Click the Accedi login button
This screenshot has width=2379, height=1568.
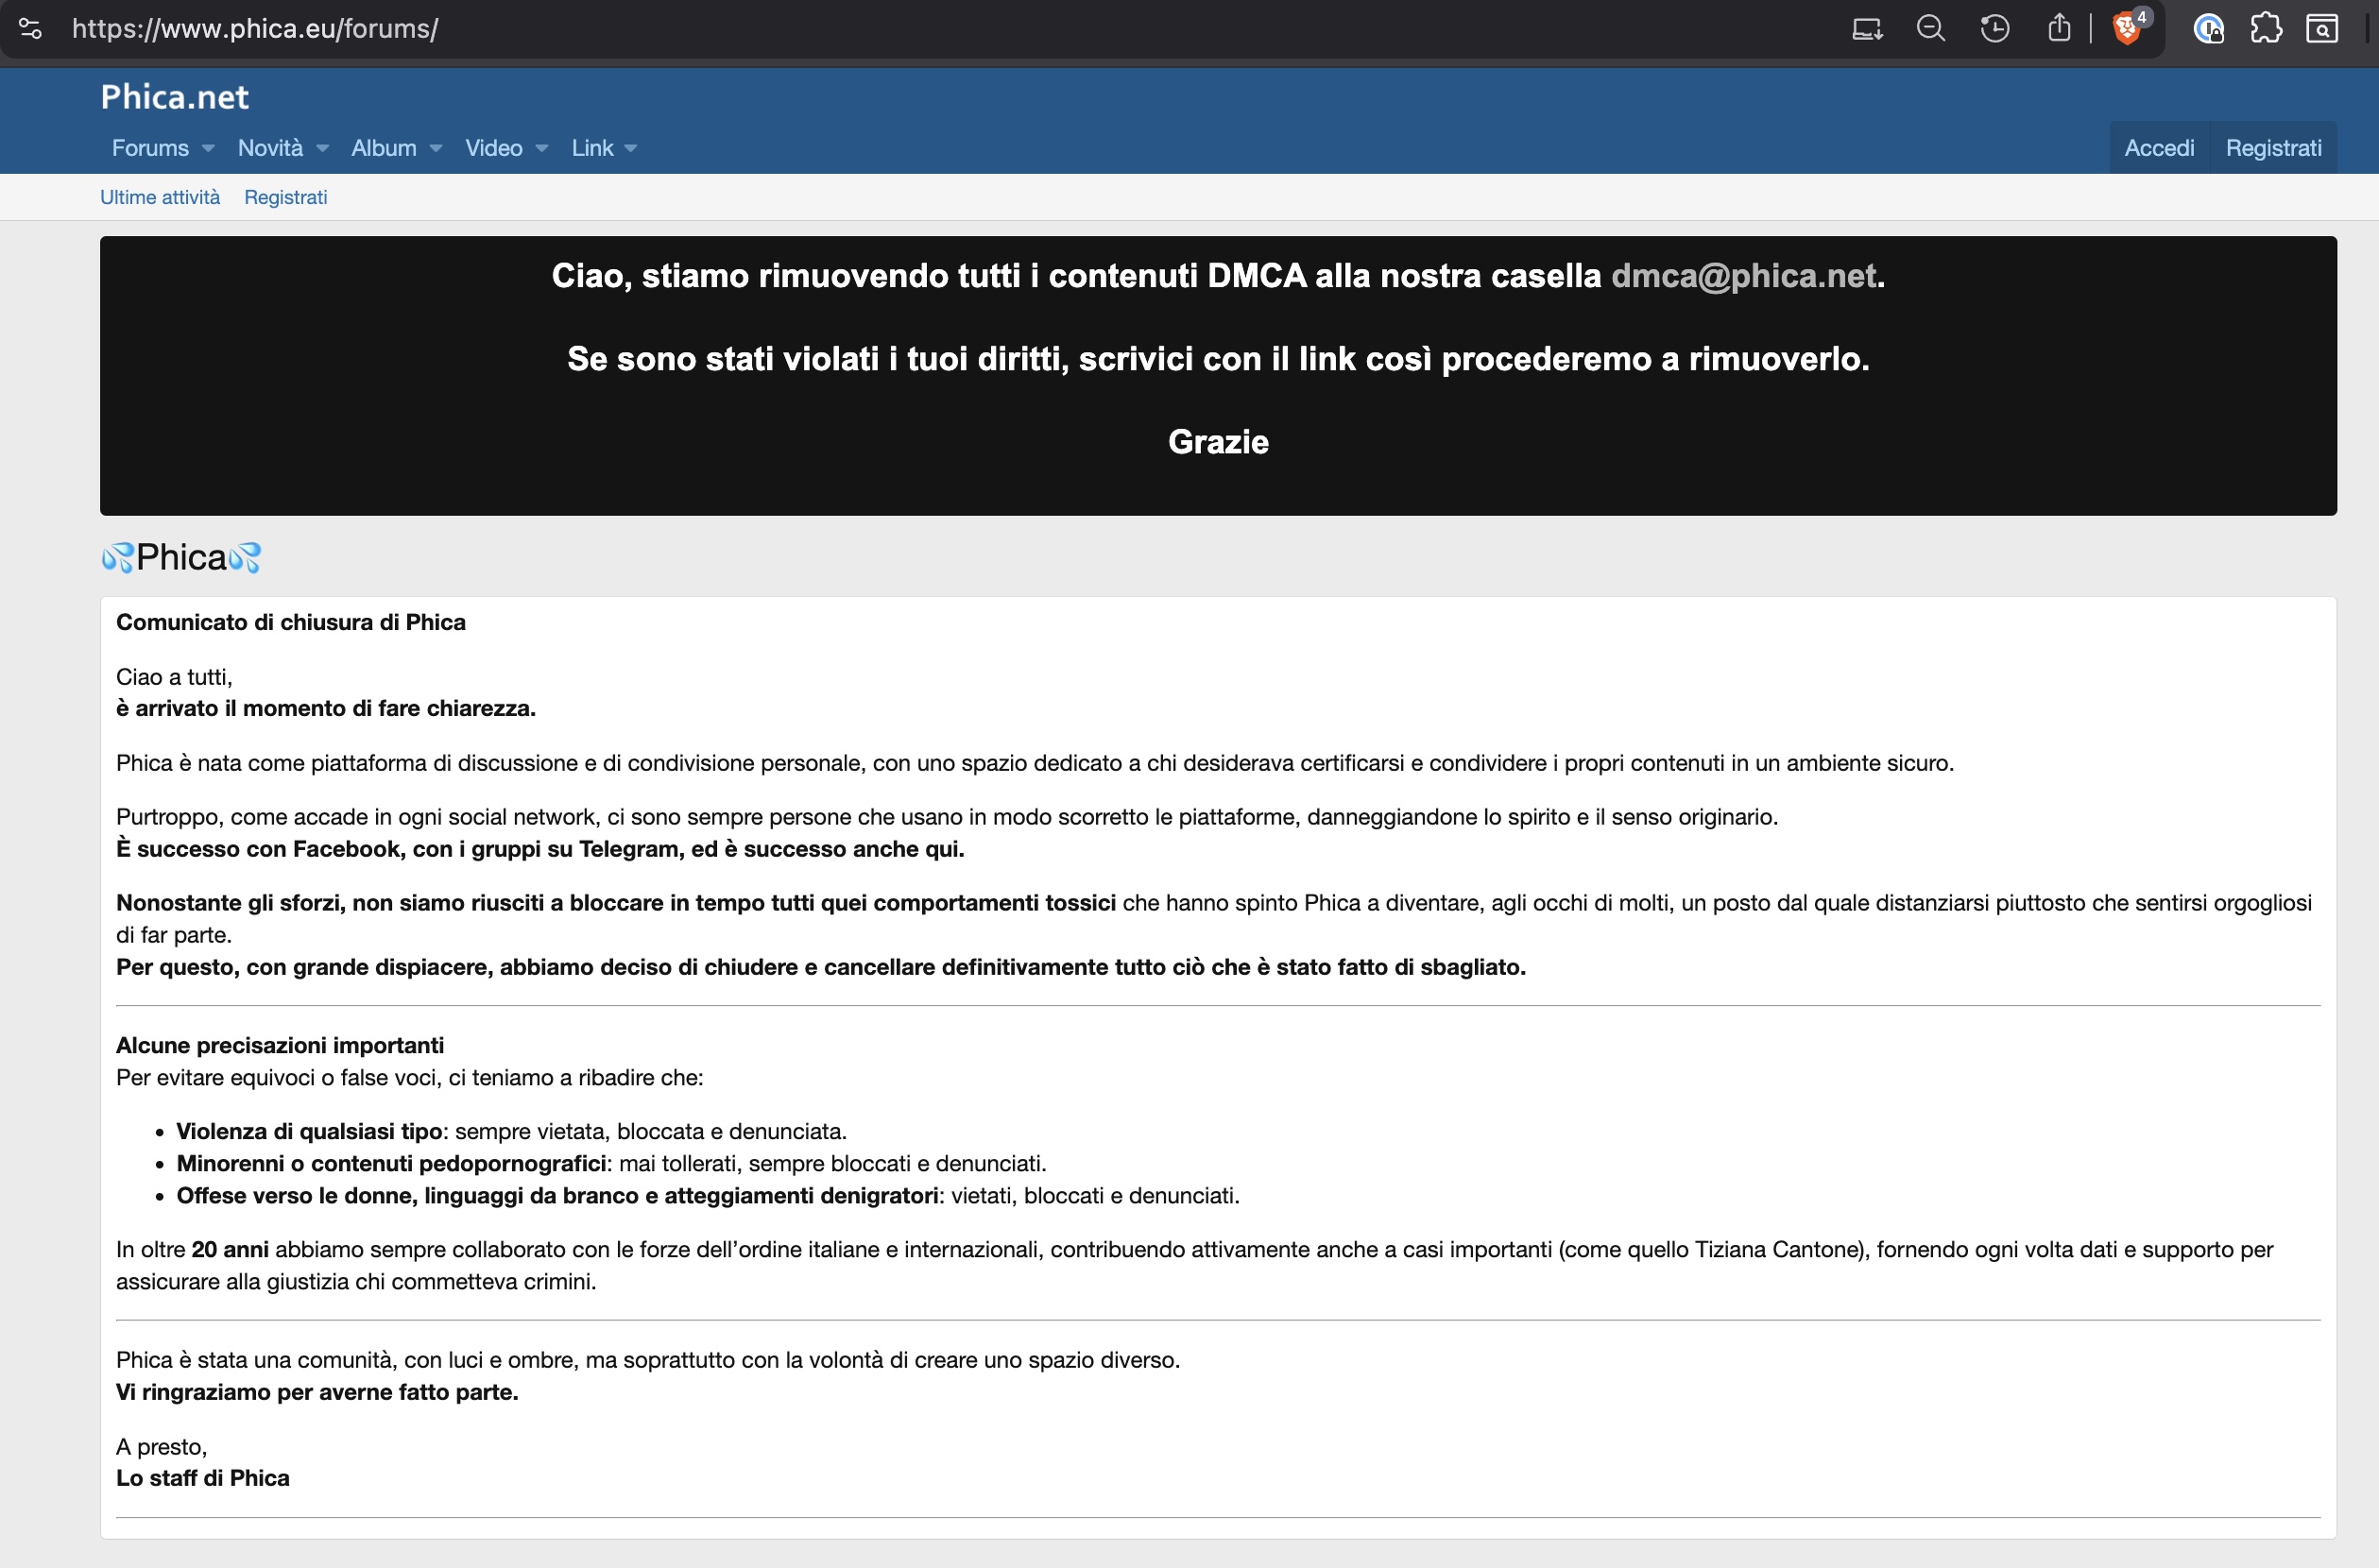click(x=2159, y=148)
